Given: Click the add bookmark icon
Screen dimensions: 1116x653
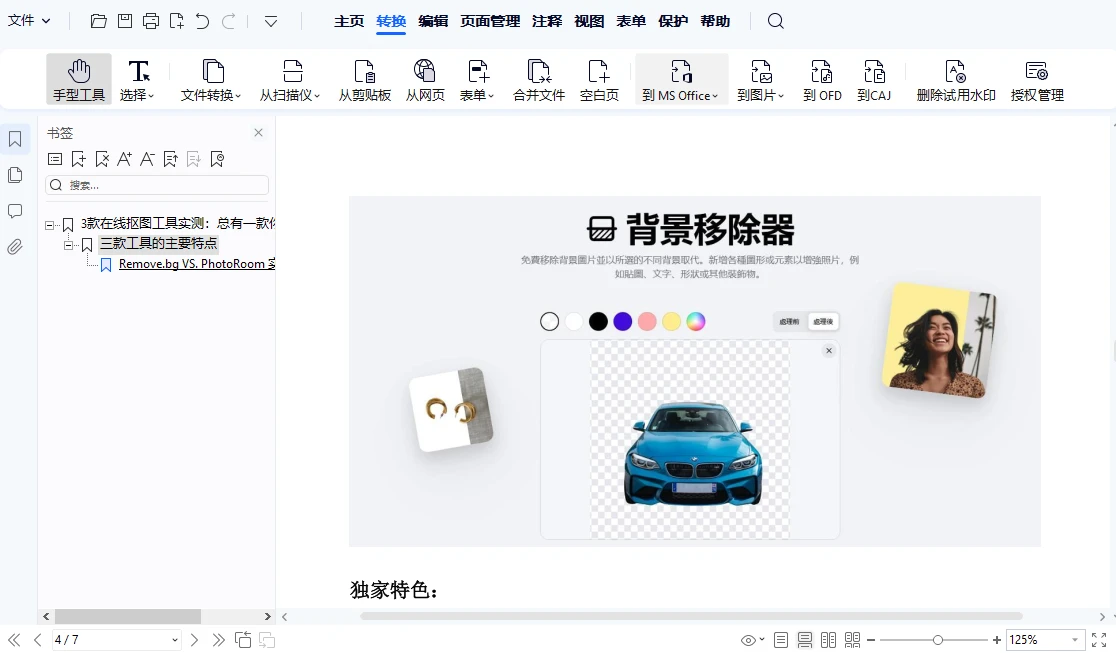Looking at the screenshot, I should pyautogui.click(x=78, y=160).
